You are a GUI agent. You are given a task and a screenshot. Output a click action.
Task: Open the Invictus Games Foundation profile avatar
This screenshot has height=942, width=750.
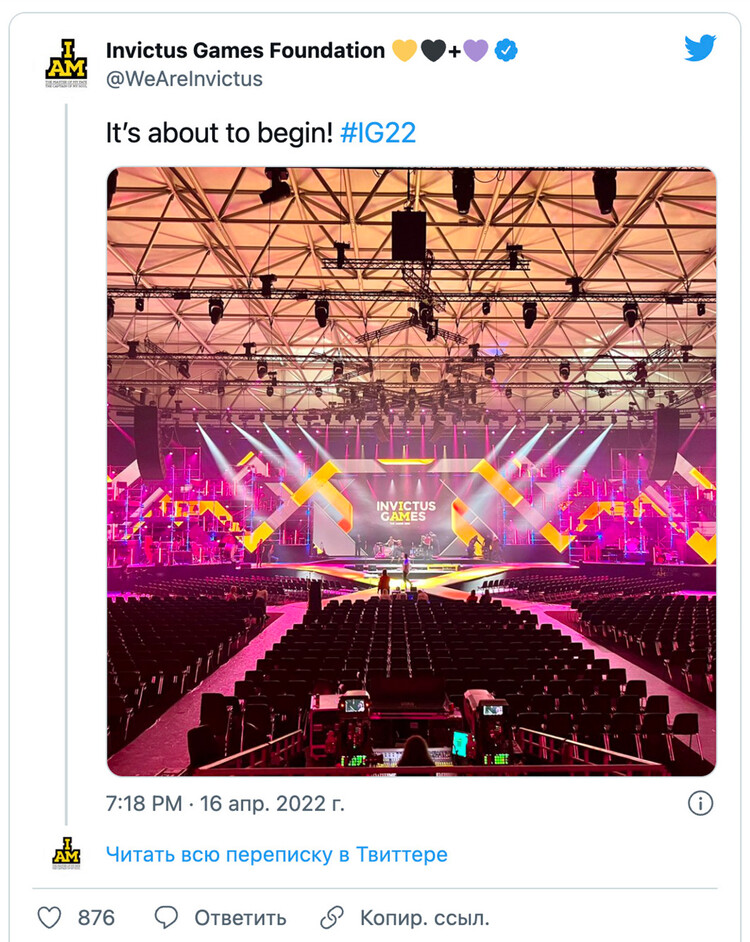point(66,64)
